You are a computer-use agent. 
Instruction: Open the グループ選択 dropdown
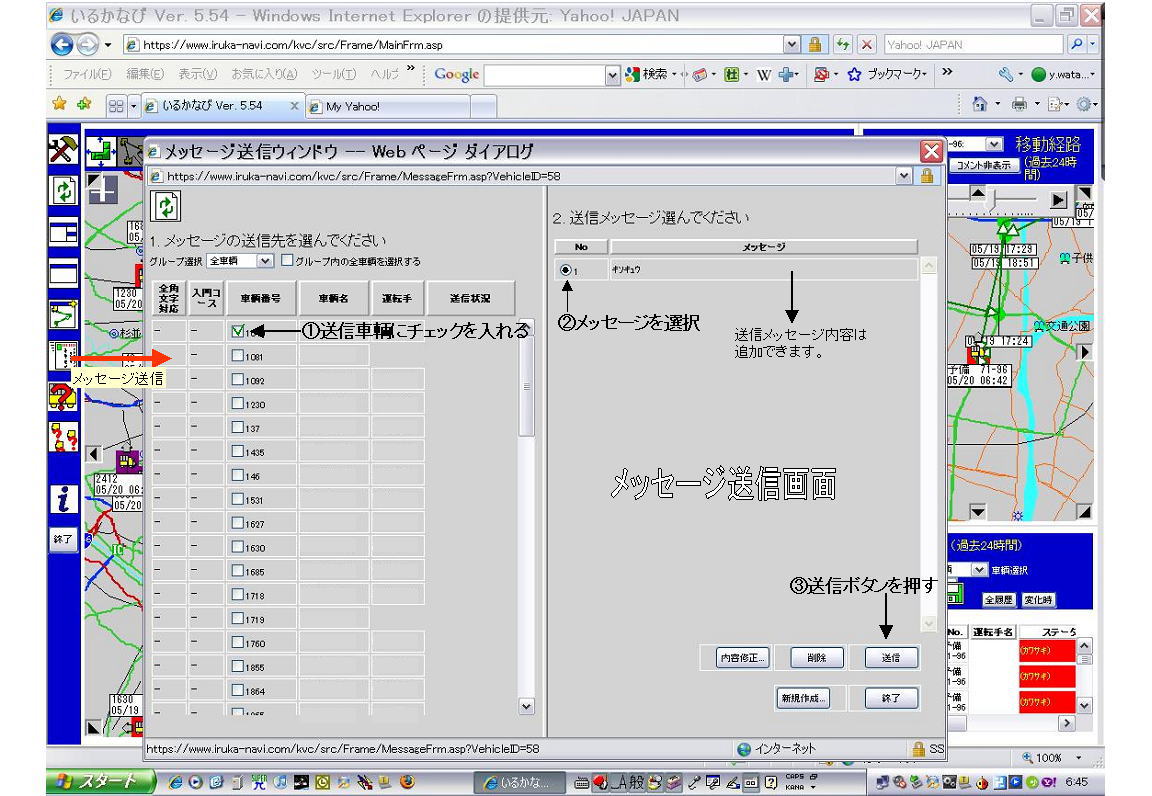click(x=264, y=261)
